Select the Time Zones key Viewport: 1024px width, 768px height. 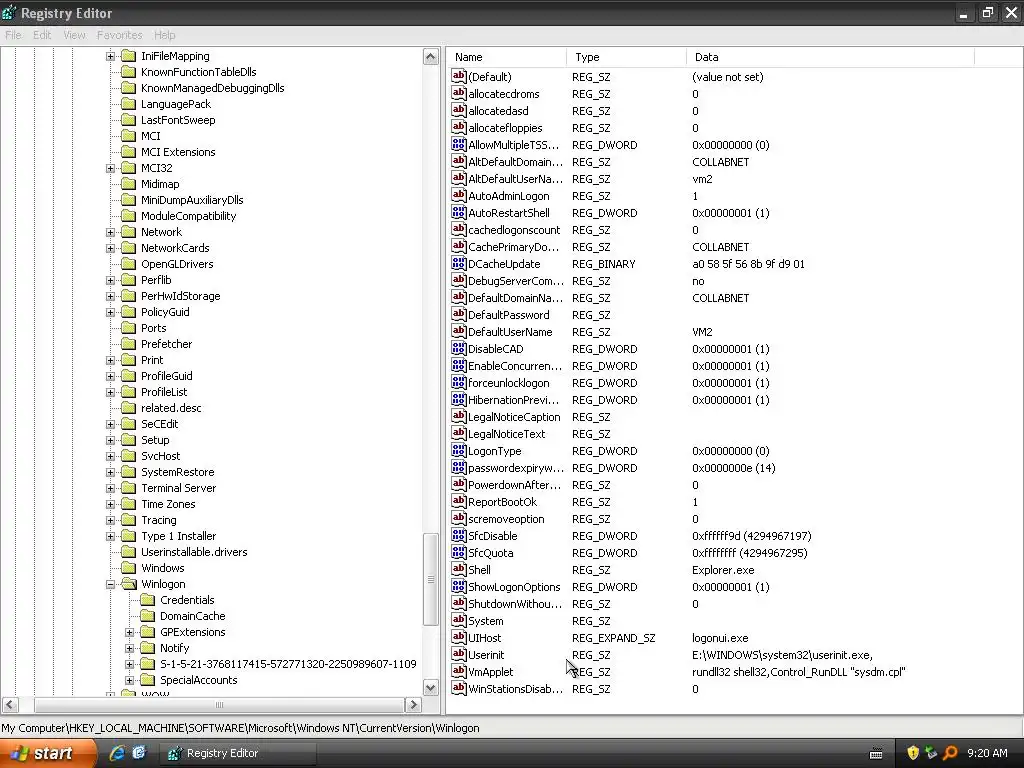click(168, 504)
